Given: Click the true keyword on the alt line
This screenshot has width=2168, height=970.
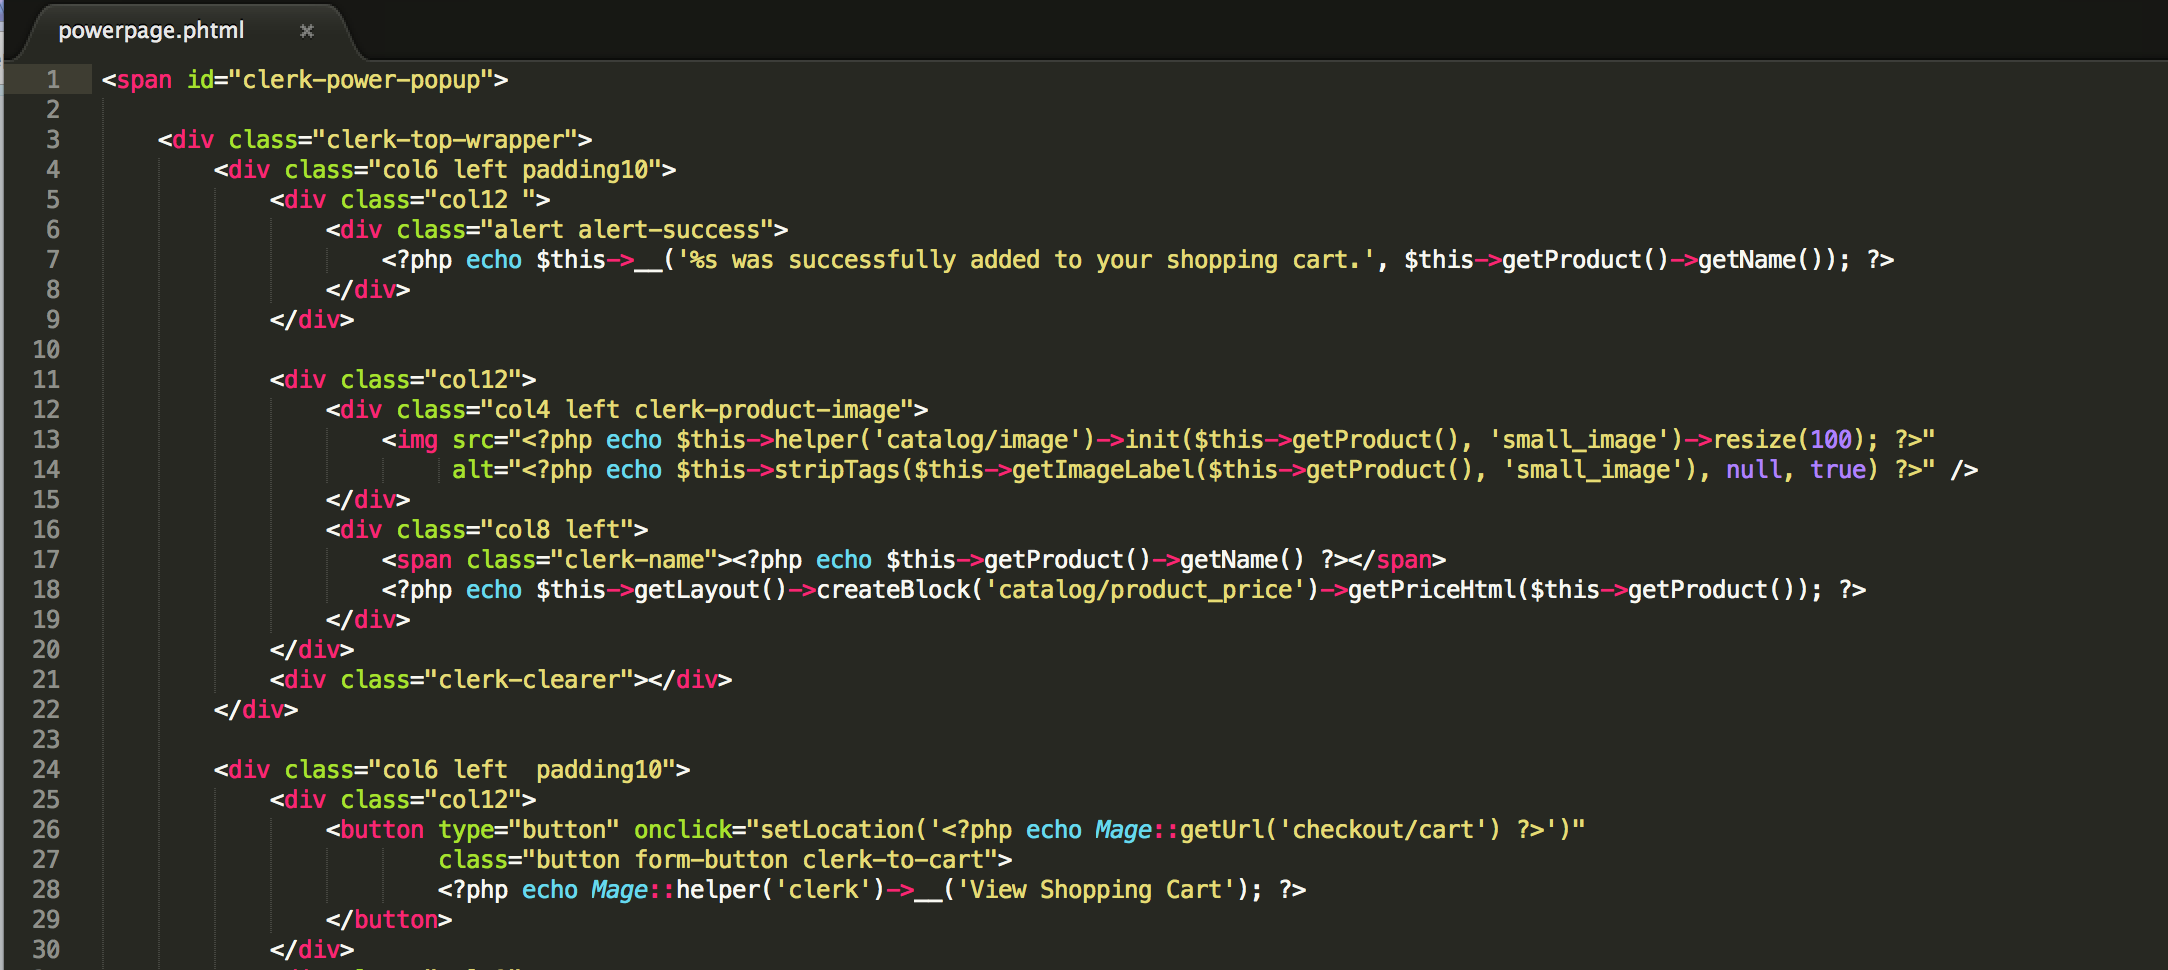Looking at the screenshot, I should point(1837,469).
